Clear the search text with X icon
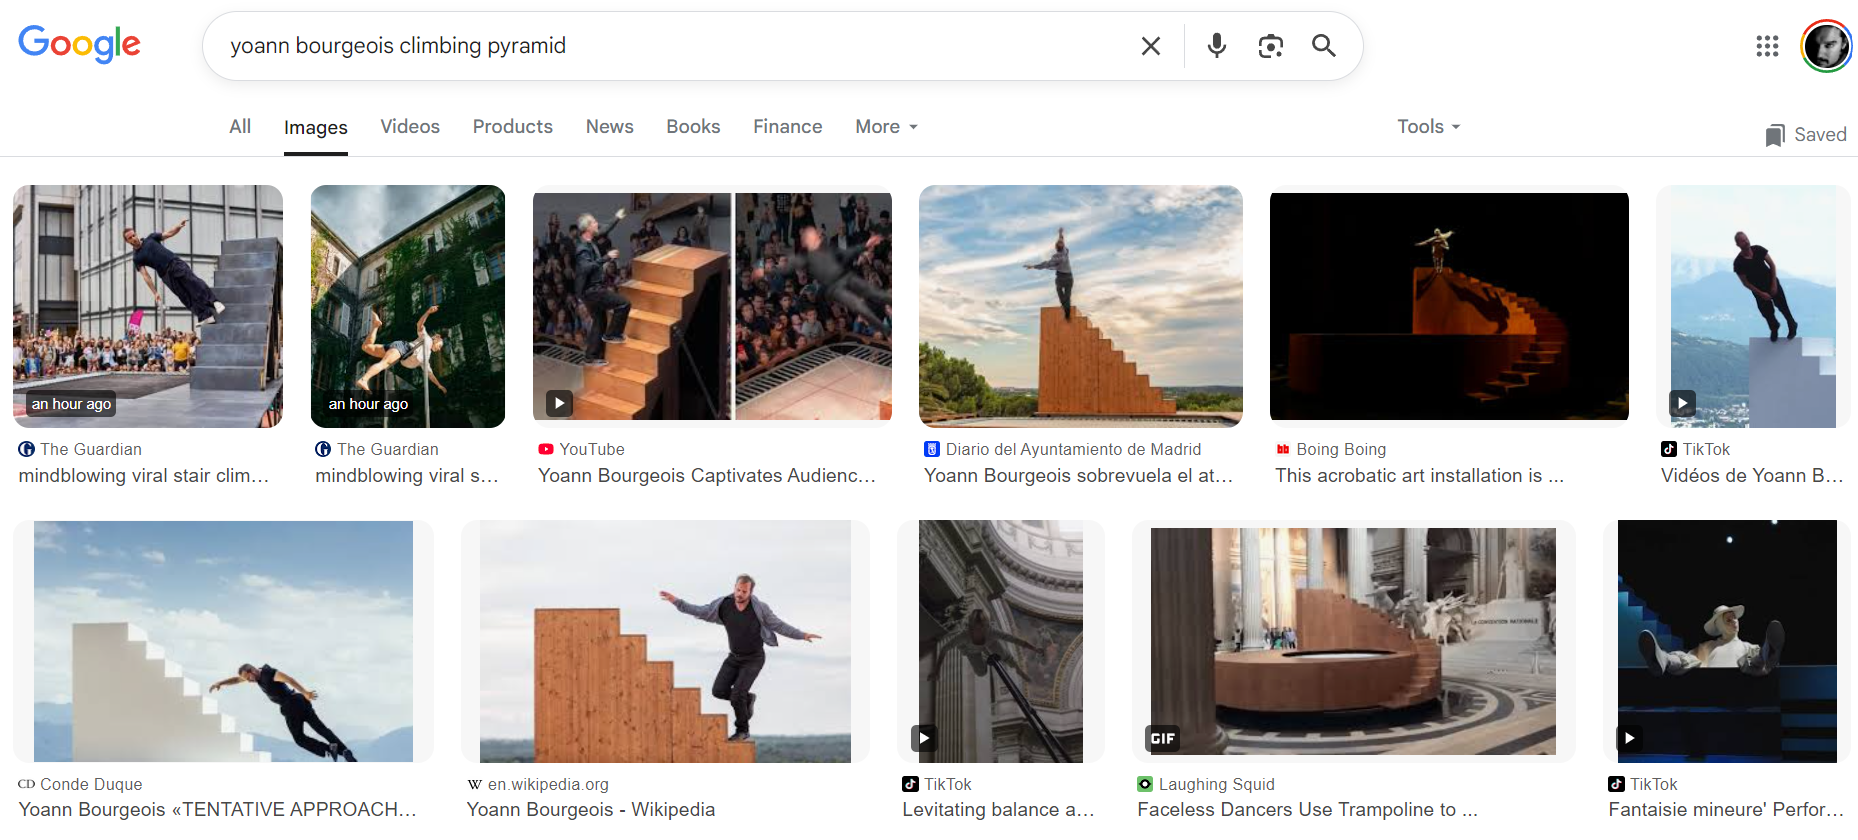Image resolution: width=1858 pixels, height=840 pixels. coord(1151,46)
